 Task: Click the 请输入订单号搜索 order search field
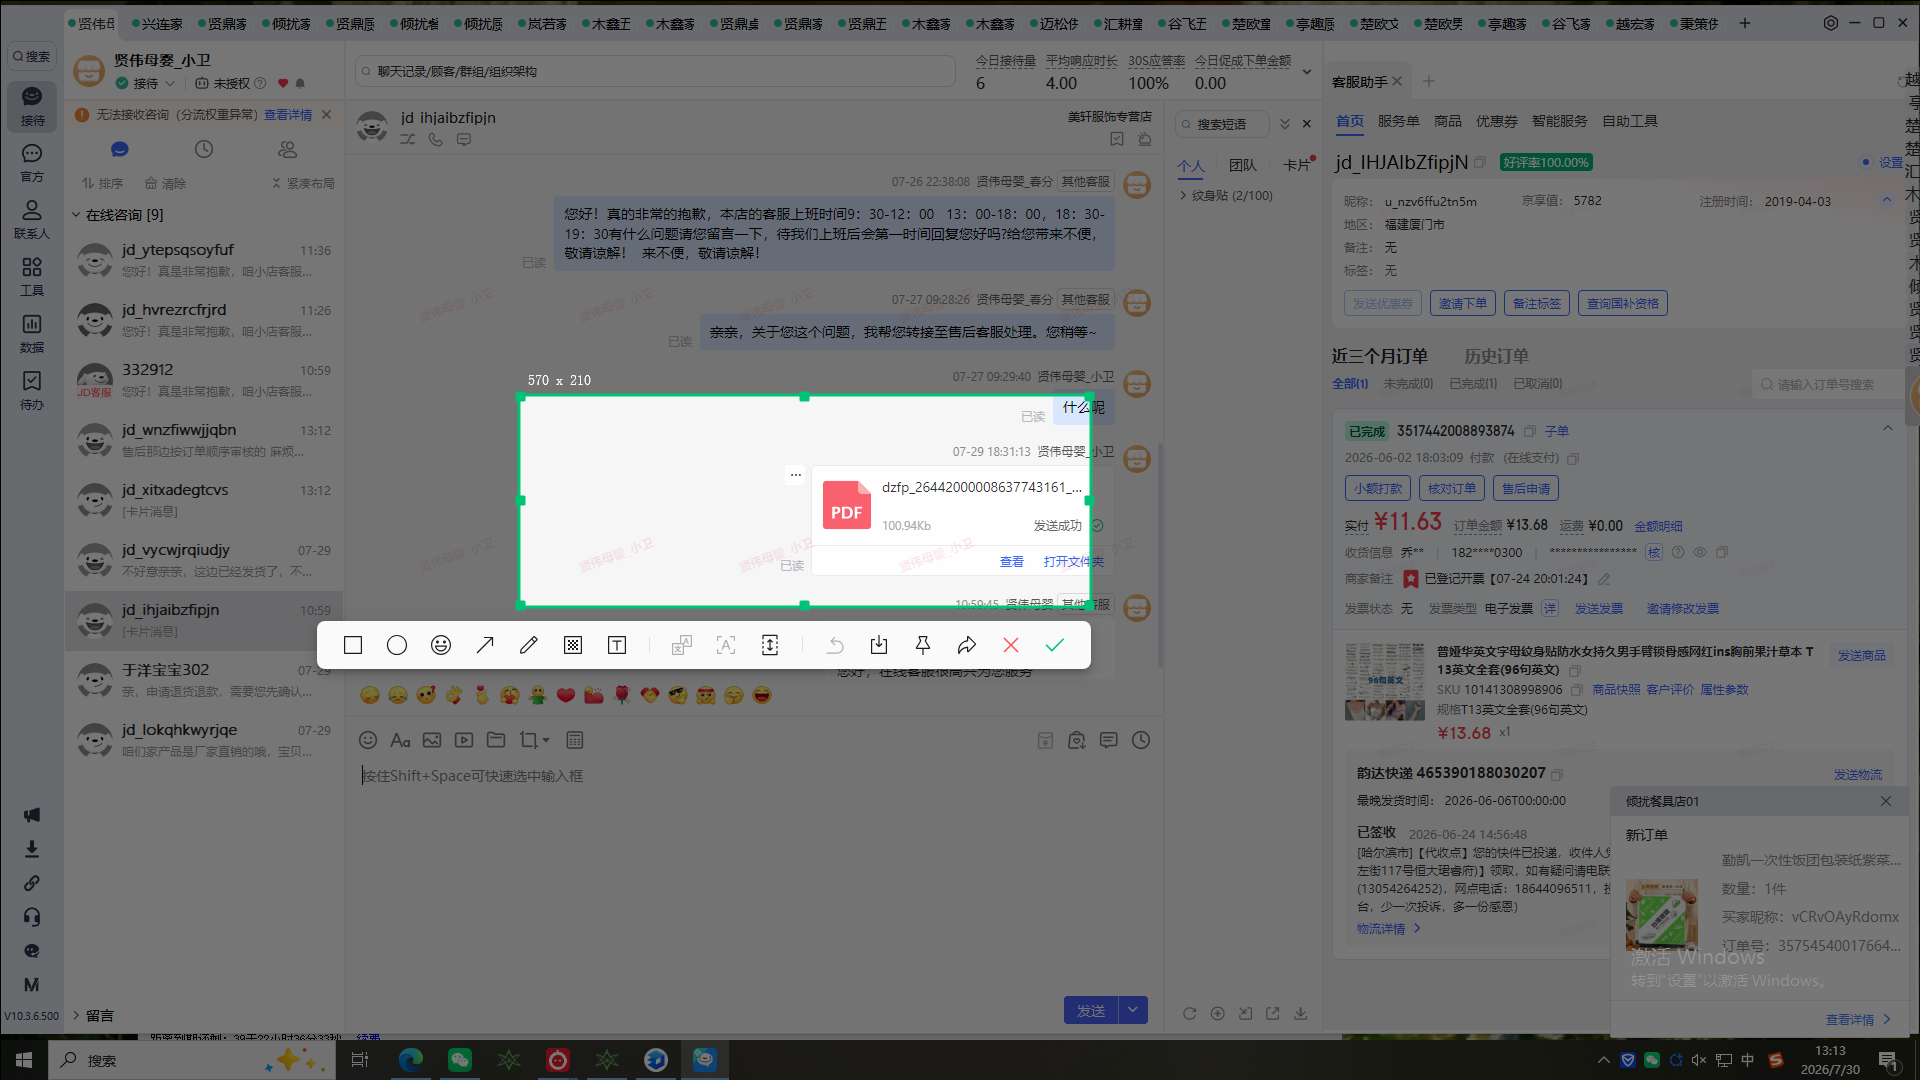point(1828,384)
